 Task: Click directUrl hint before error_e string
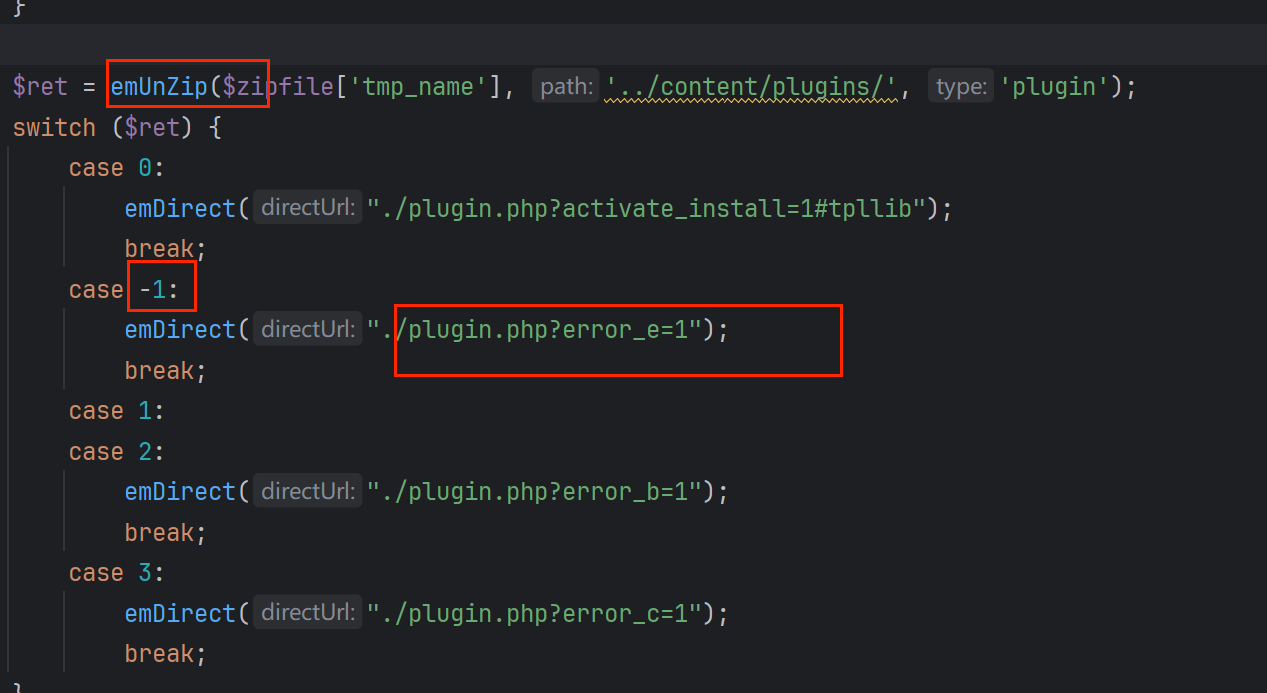pyautogui.click(x=307, y=330)
